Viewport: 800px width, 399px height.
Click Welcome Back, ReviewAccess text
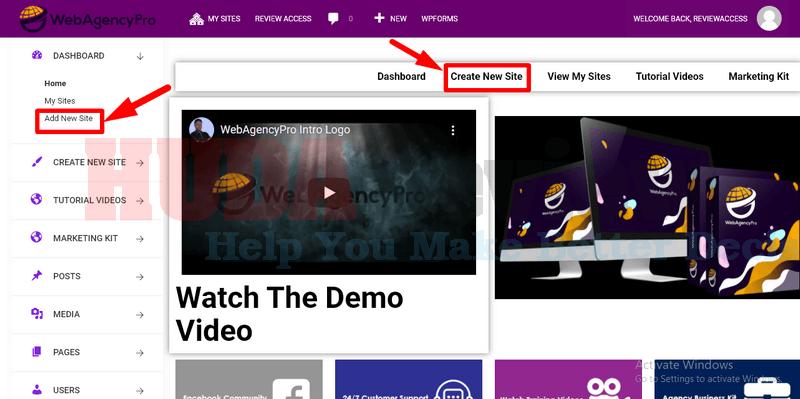pos(690,19)
